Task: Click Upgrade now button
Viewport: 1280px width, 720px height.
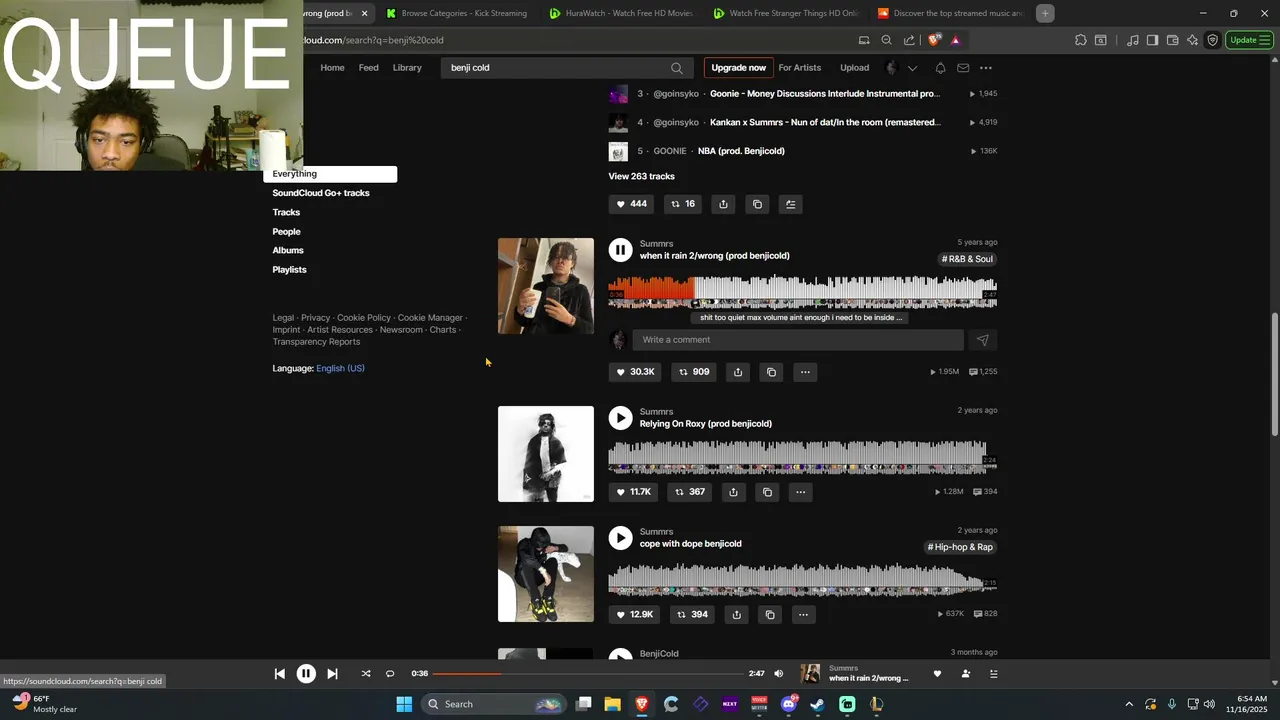Action: click(738, 68)
